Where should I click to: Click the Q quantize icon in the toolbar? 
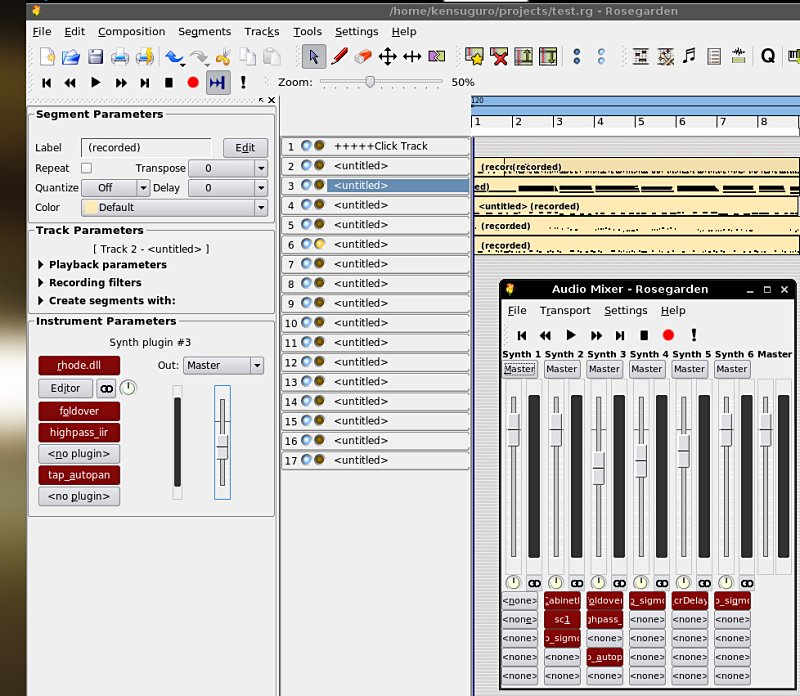coord(767,56)
